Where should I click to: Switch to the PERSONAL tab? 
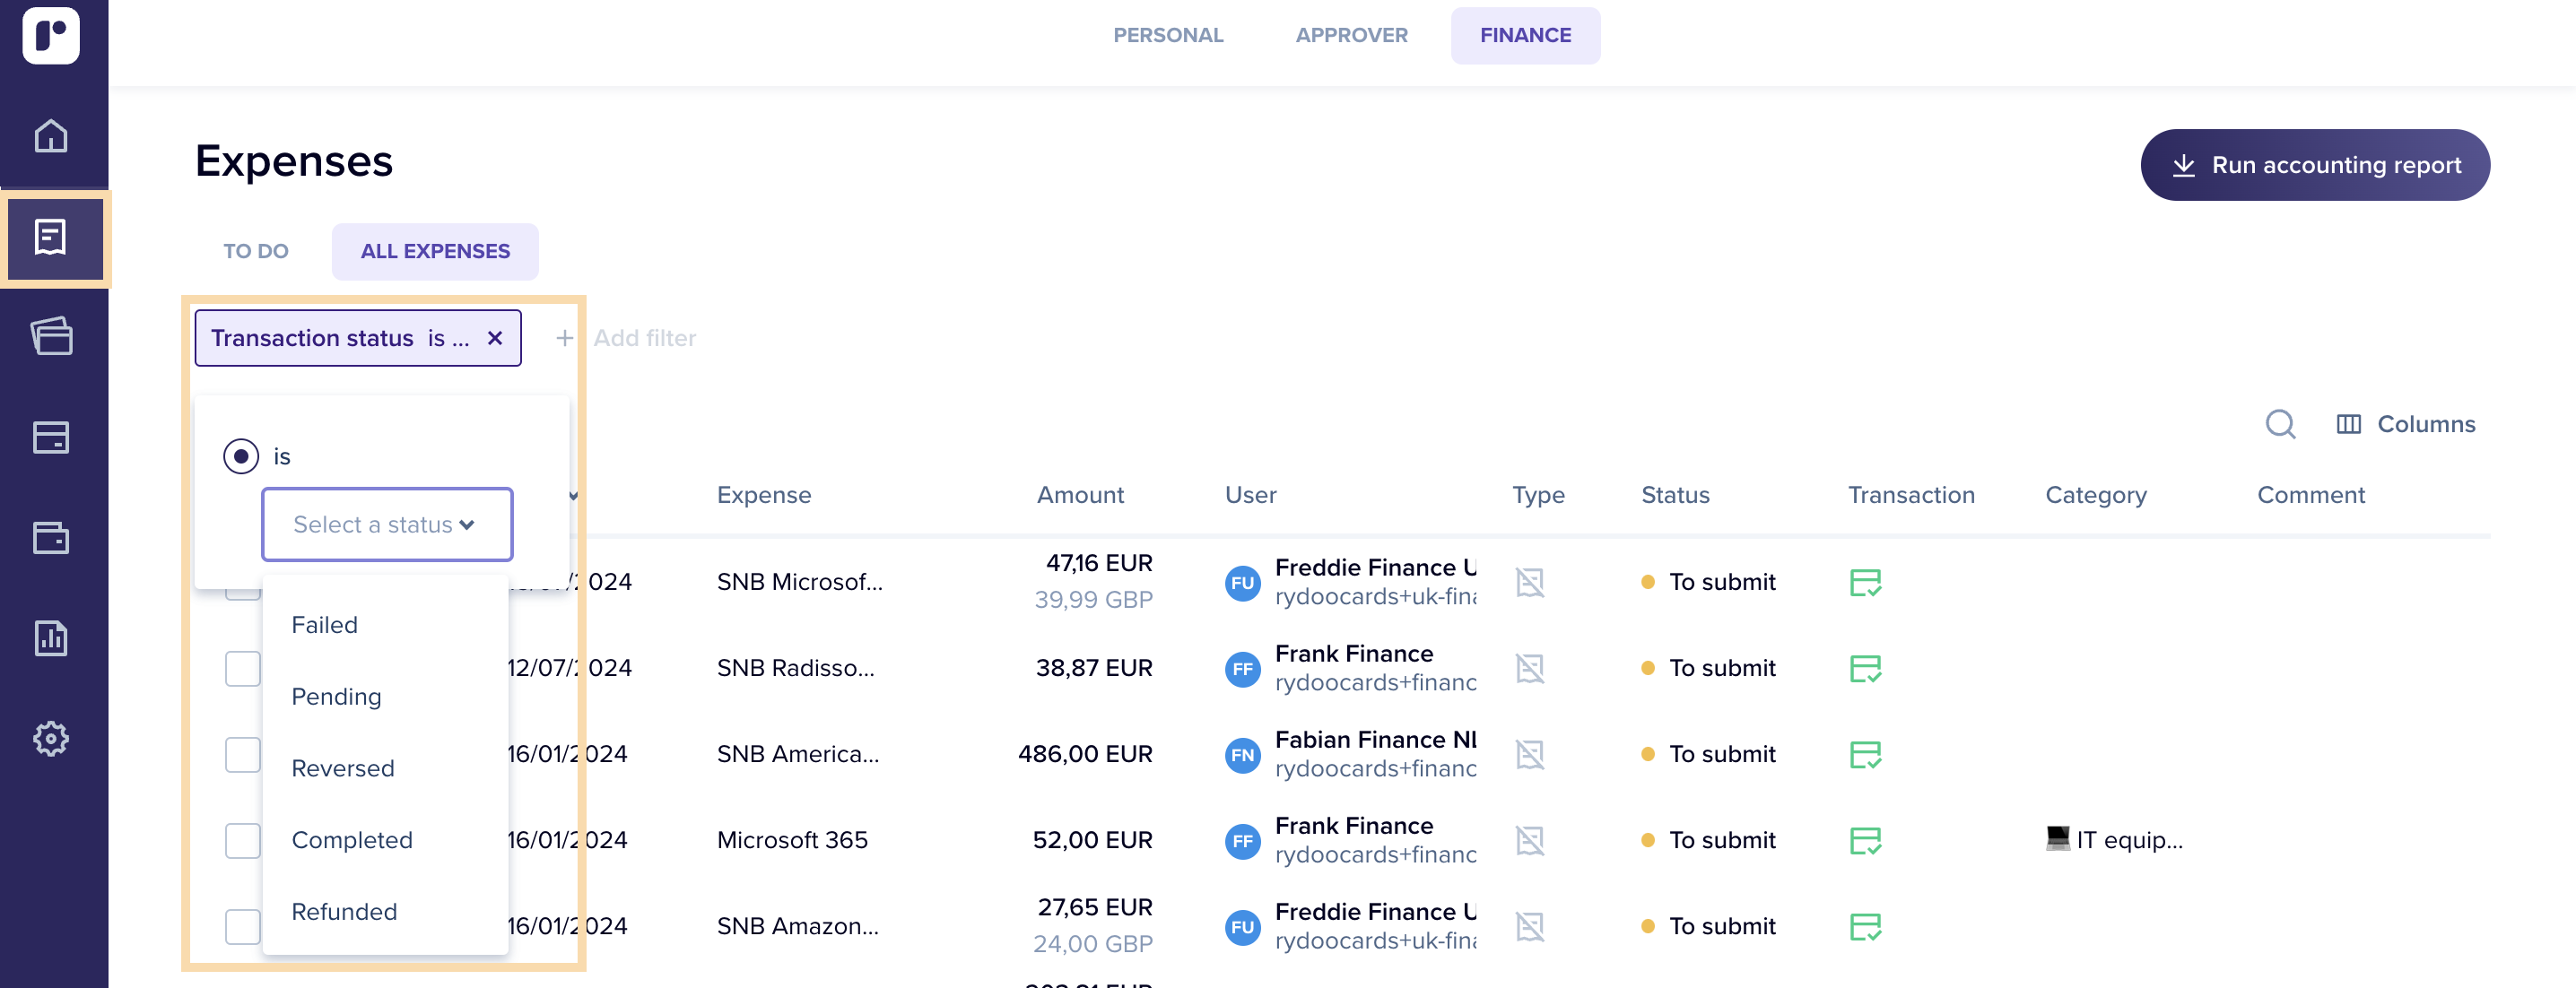pyautogui.click(x=1168, y=35)
